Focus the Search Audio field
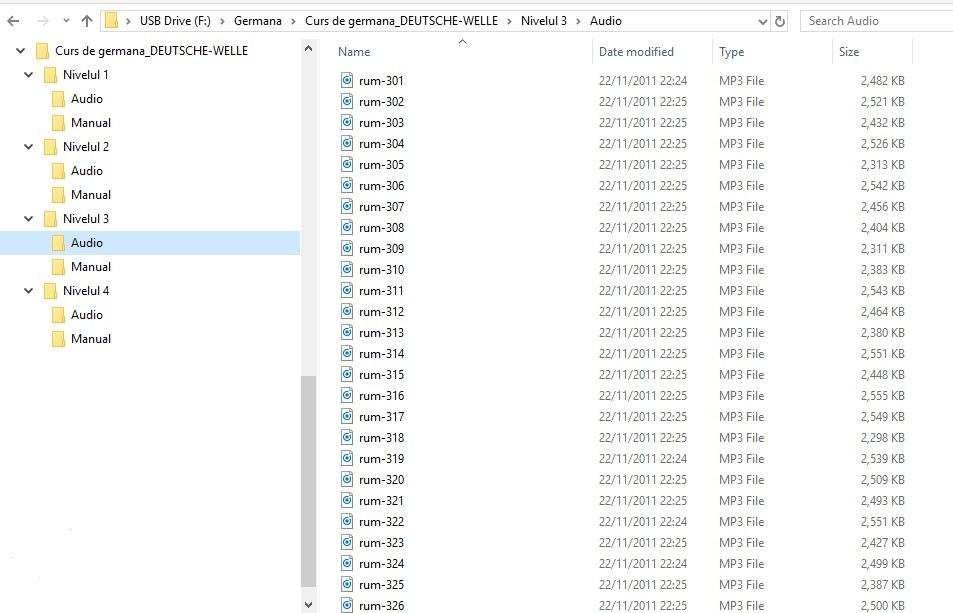The image size is (953, 613). 876,21
